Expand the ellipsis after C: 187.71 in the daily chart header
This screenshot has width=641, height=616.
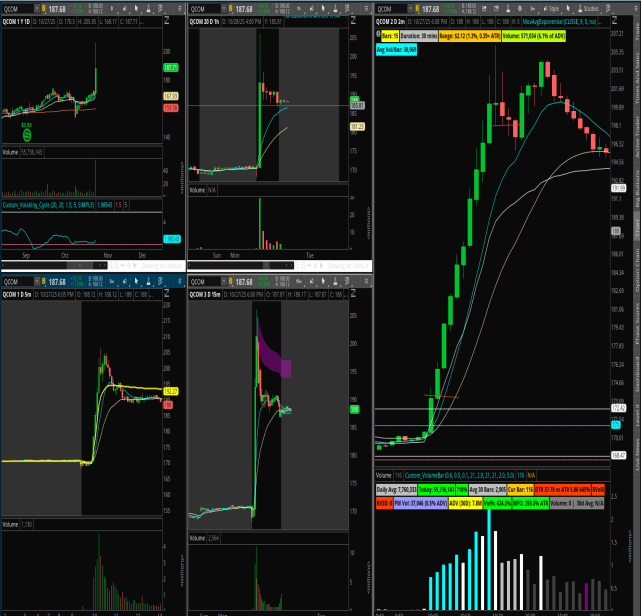(142, 22)
